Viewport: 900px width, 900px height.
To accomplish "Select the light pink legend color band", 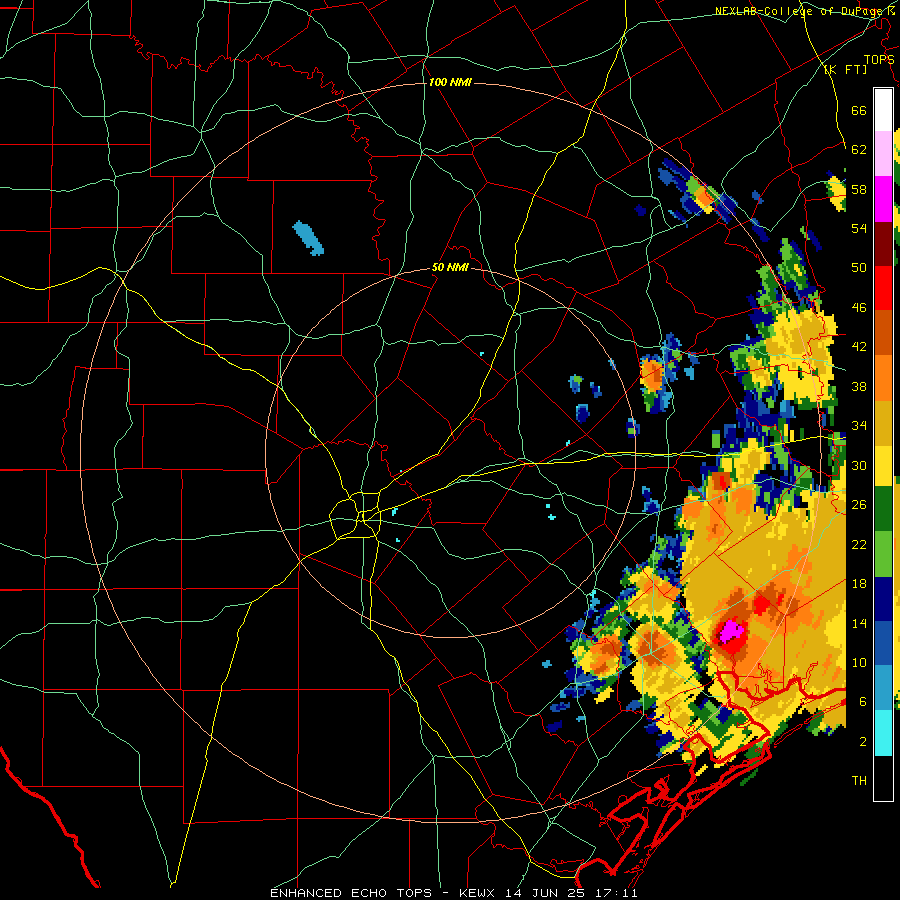I will pos(883,153).
